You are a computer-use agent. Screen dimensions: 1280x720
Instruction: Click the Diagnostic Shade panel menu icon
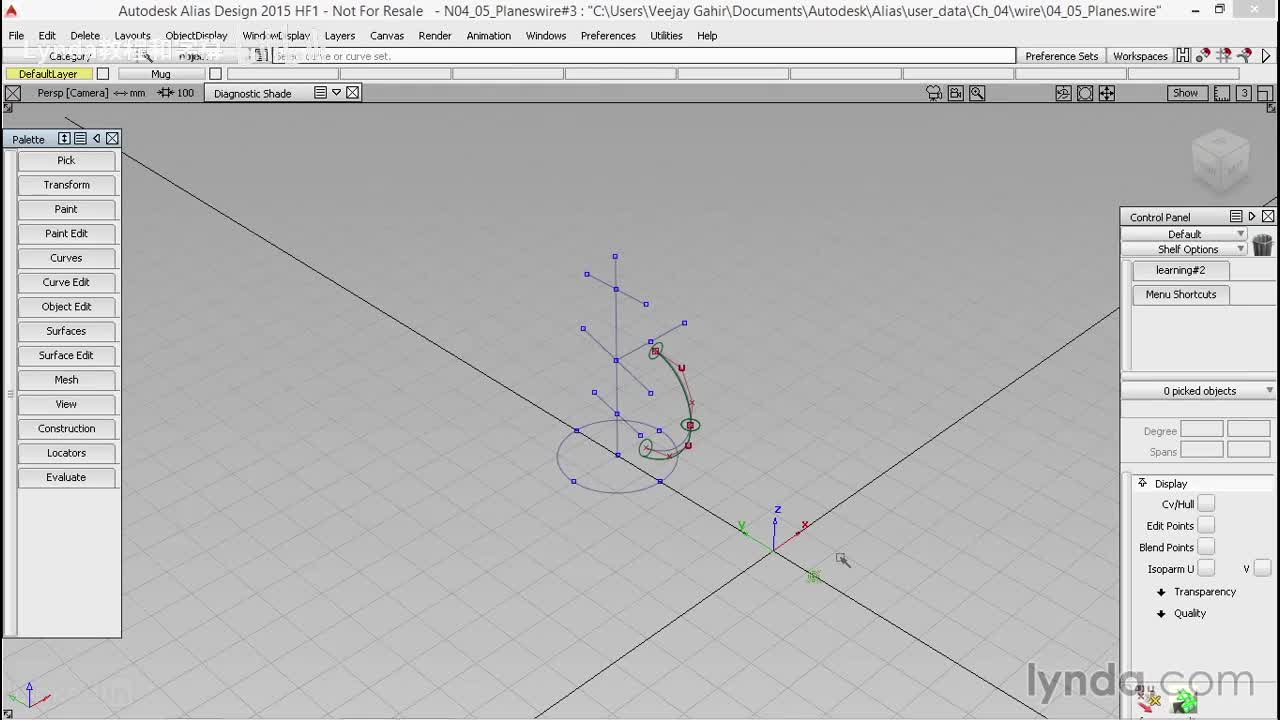320,93
